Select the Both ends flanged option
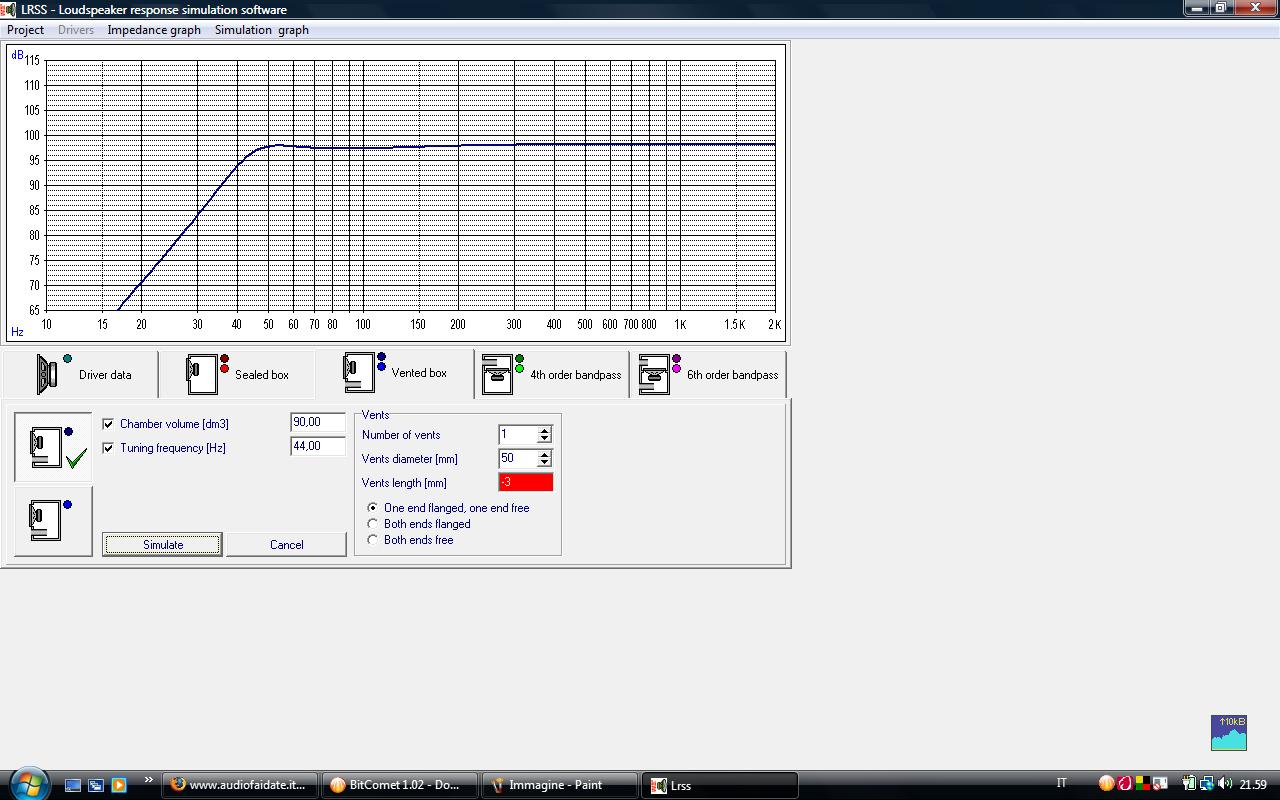Image resolution: width=1280 pixels, height=800 pixels. [x=373, y=524]
